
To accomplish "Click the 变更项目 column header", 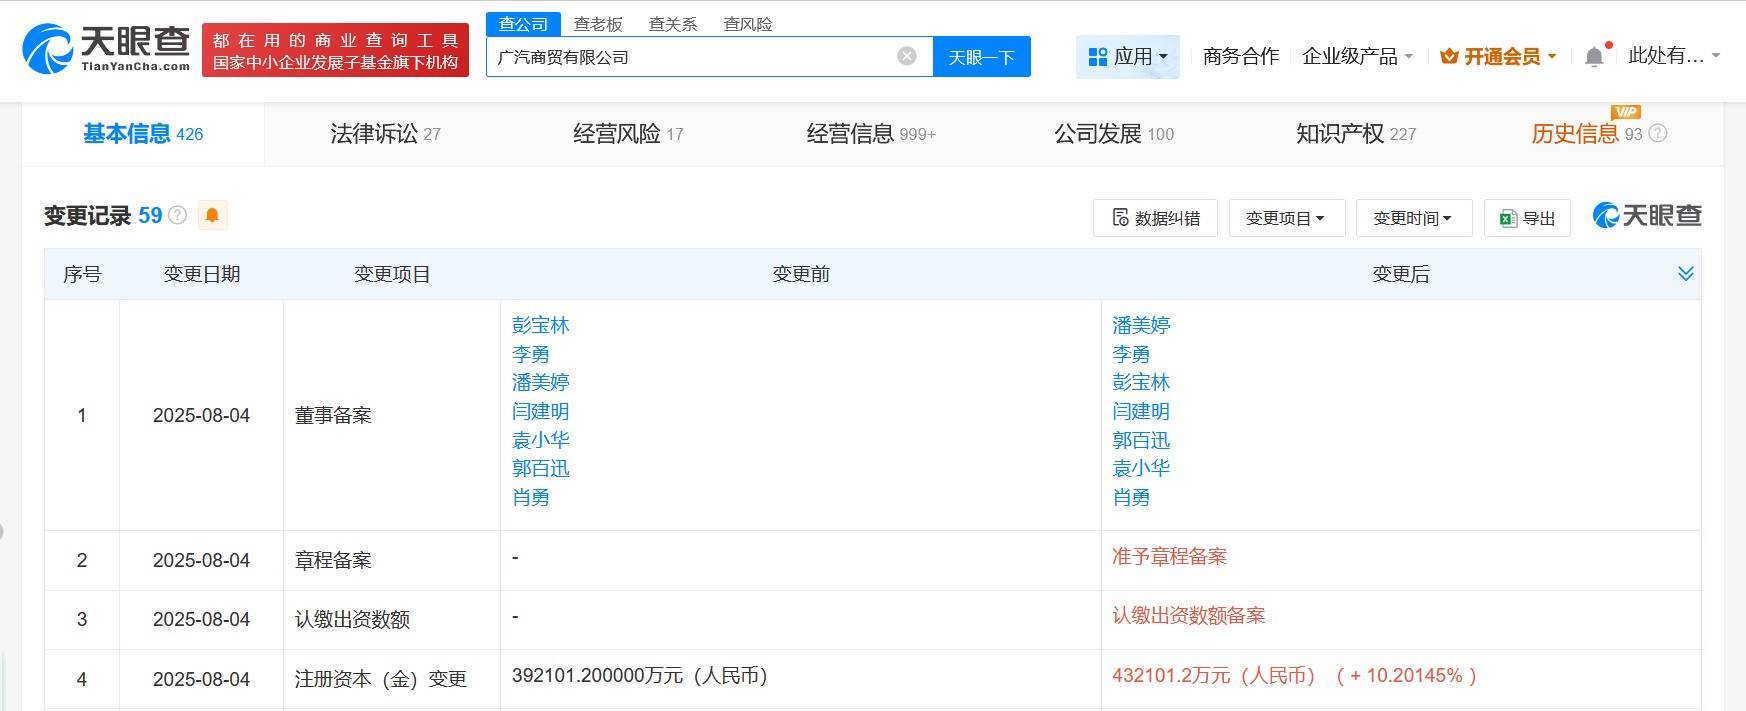I will pos(392,274).
